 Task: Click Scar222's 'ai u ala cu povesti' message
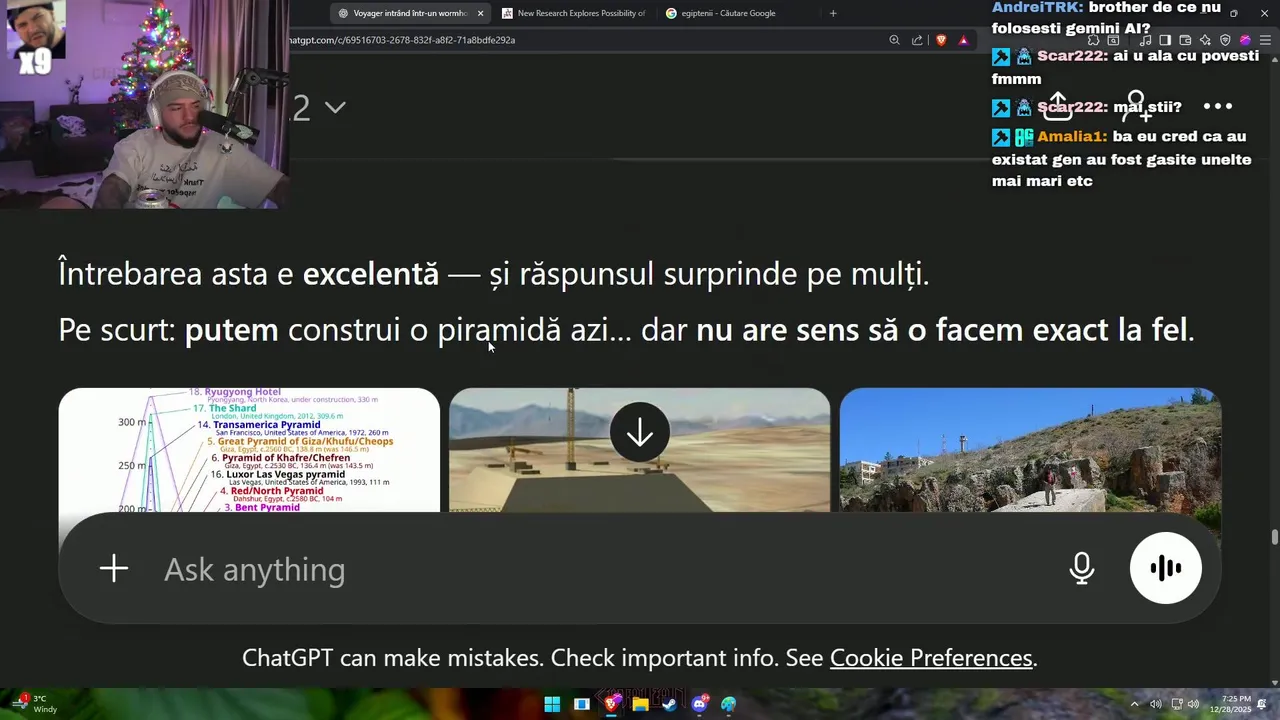(1125, 67)
